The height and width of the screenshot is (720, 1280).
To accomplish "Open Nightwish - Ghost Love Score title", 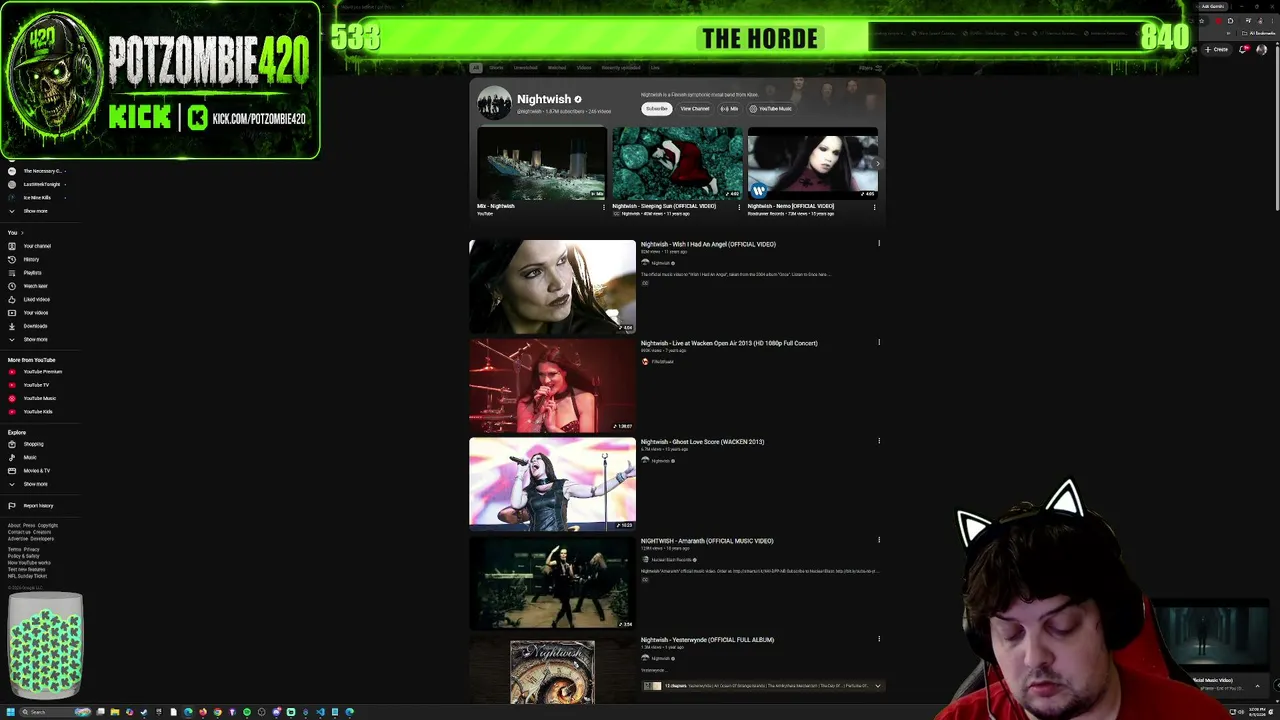I will coord(702,442).
